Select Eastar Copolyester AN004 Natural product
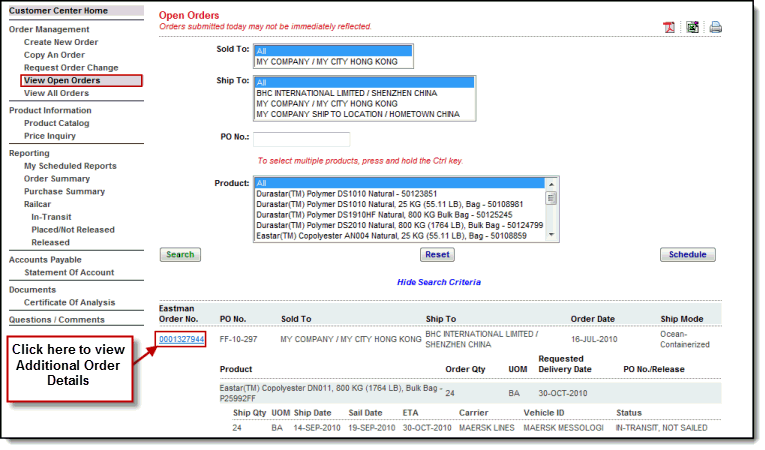 point(400,236)
